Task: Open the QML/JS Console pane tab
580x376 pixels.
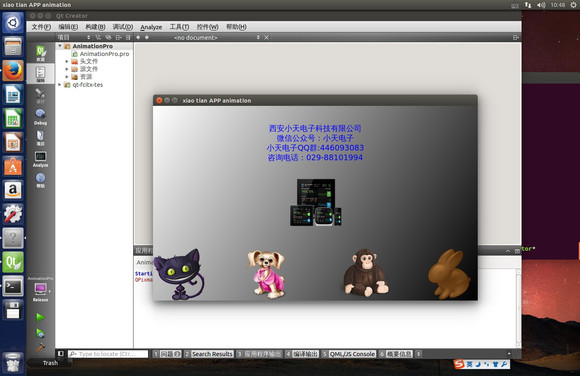Action: point(348,354)
